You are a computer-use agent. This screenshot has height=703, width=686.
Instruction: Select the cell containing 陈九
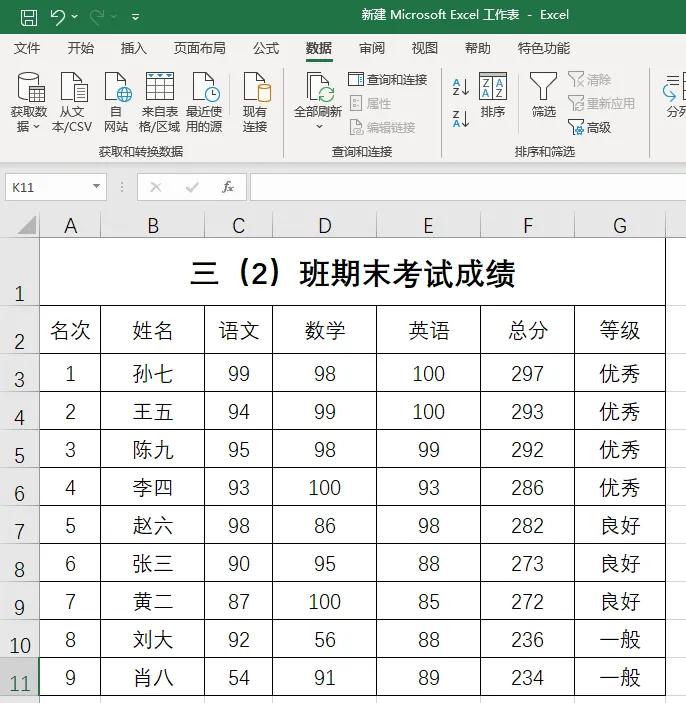tap(153, 449)
